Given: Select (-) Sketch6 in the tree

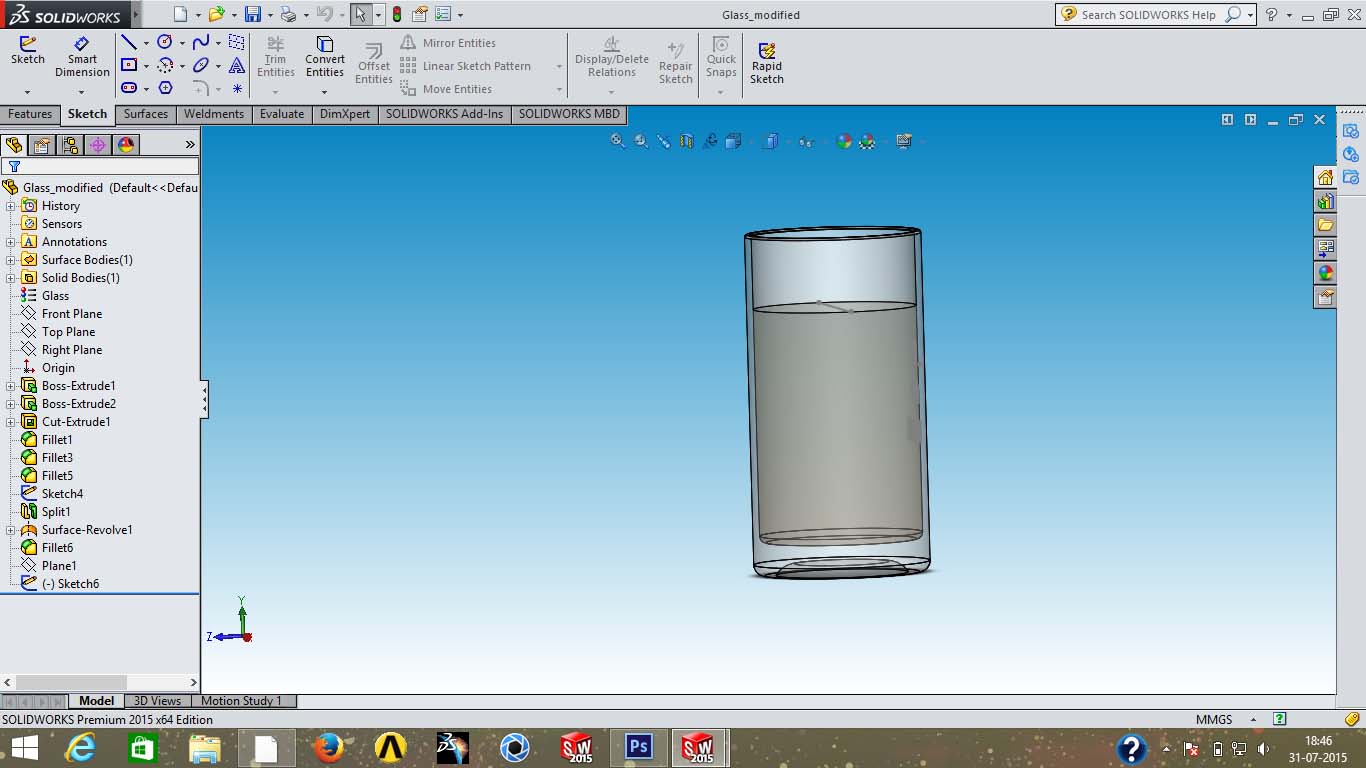Looking at the screenshot, I should [70, 584].
